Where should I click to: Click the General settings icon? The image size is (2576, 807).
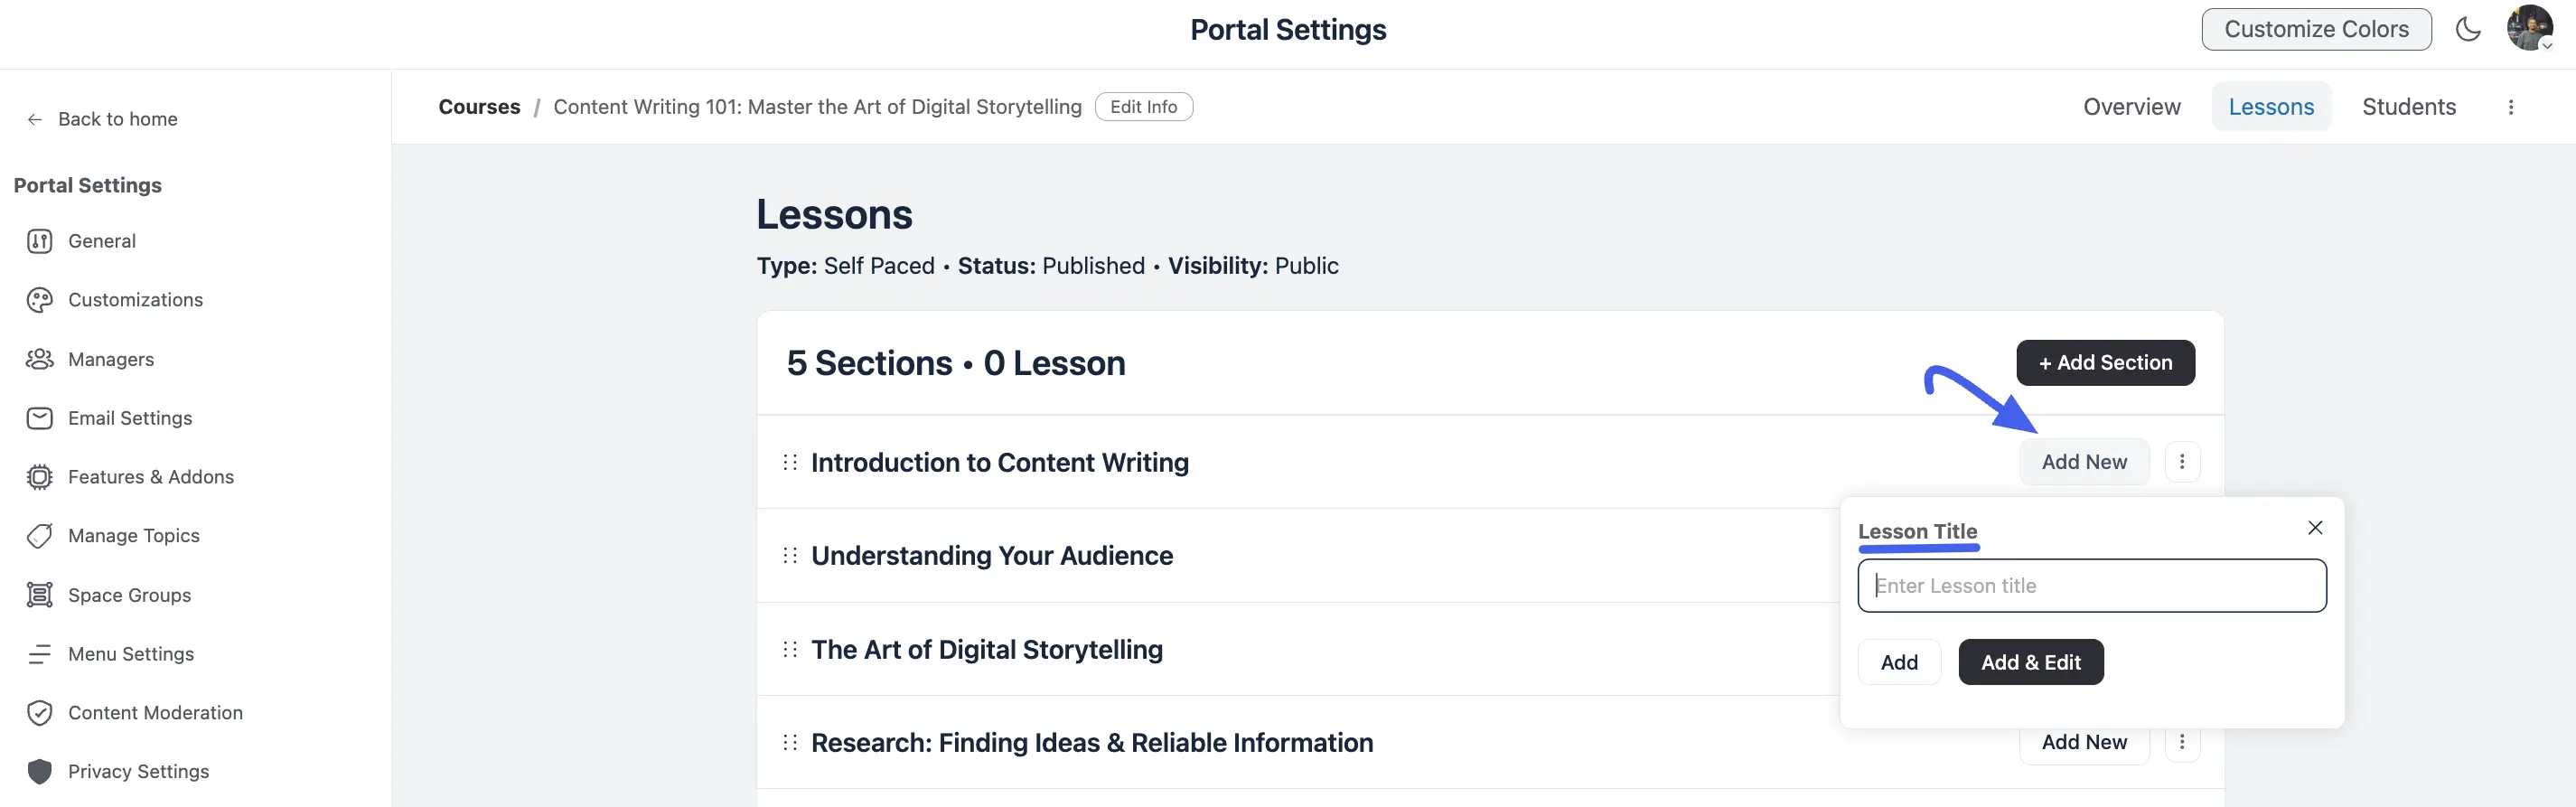coord(40,241)
